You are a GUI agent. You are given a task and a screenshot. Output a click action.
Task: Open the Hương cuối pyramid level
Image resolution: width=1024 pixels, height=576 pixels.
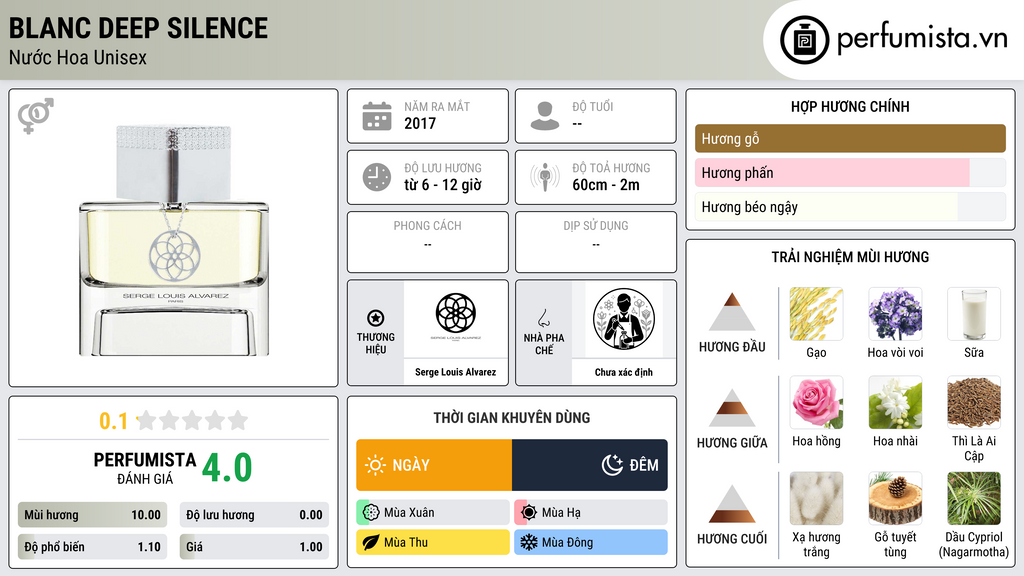point(732,516)
